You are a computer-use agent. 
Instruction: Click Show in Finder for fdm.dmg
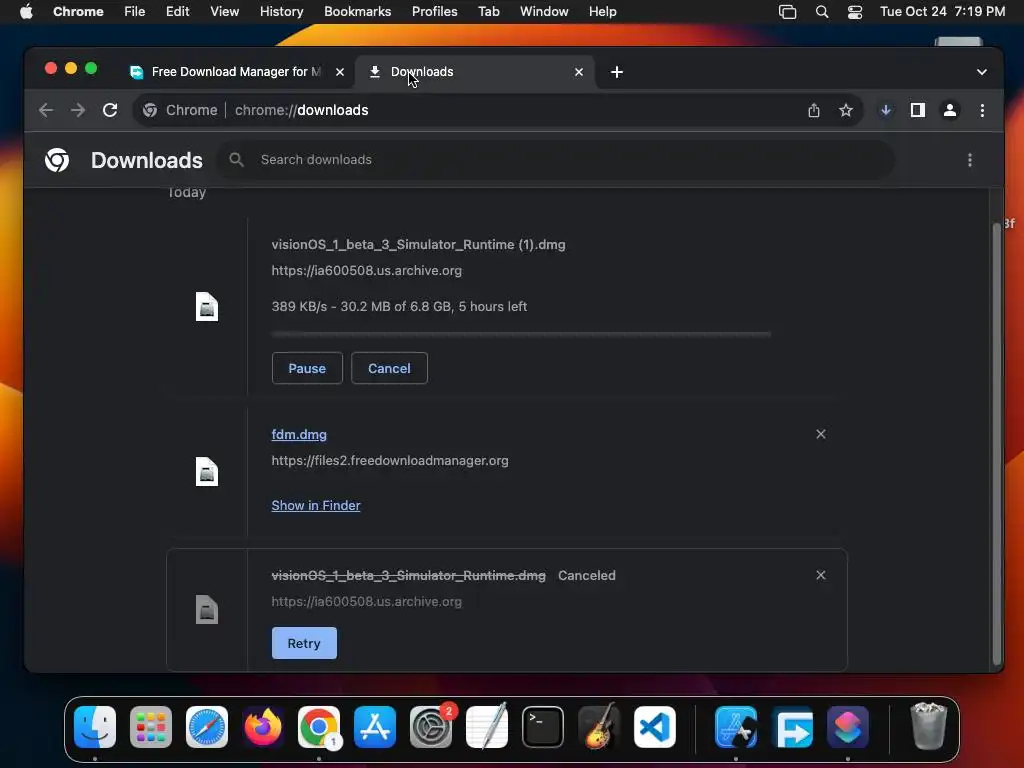pos(316,505)
